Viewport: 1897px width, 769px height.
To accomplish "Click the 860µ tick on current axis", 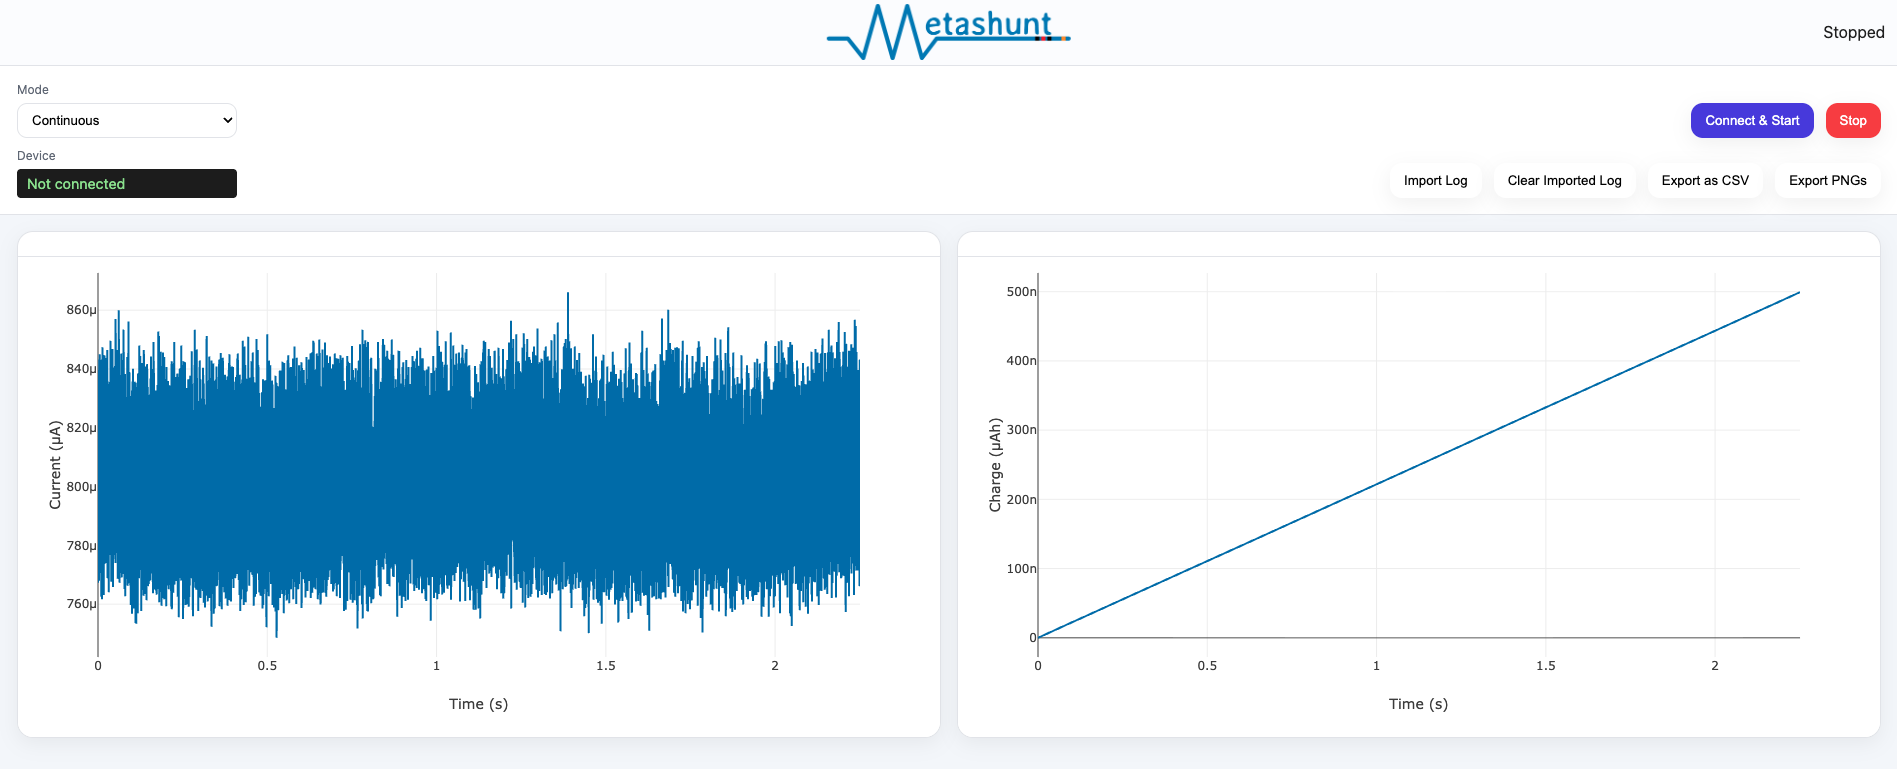I will point(81,310).
